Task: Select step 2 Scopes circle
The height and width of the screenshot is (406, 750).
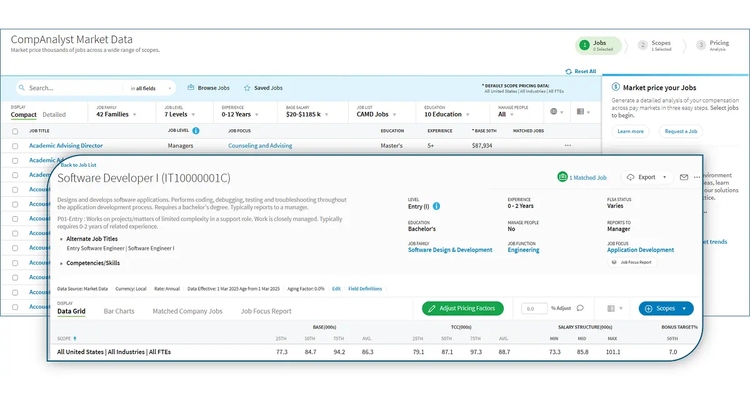Action: tap(642, 45)
